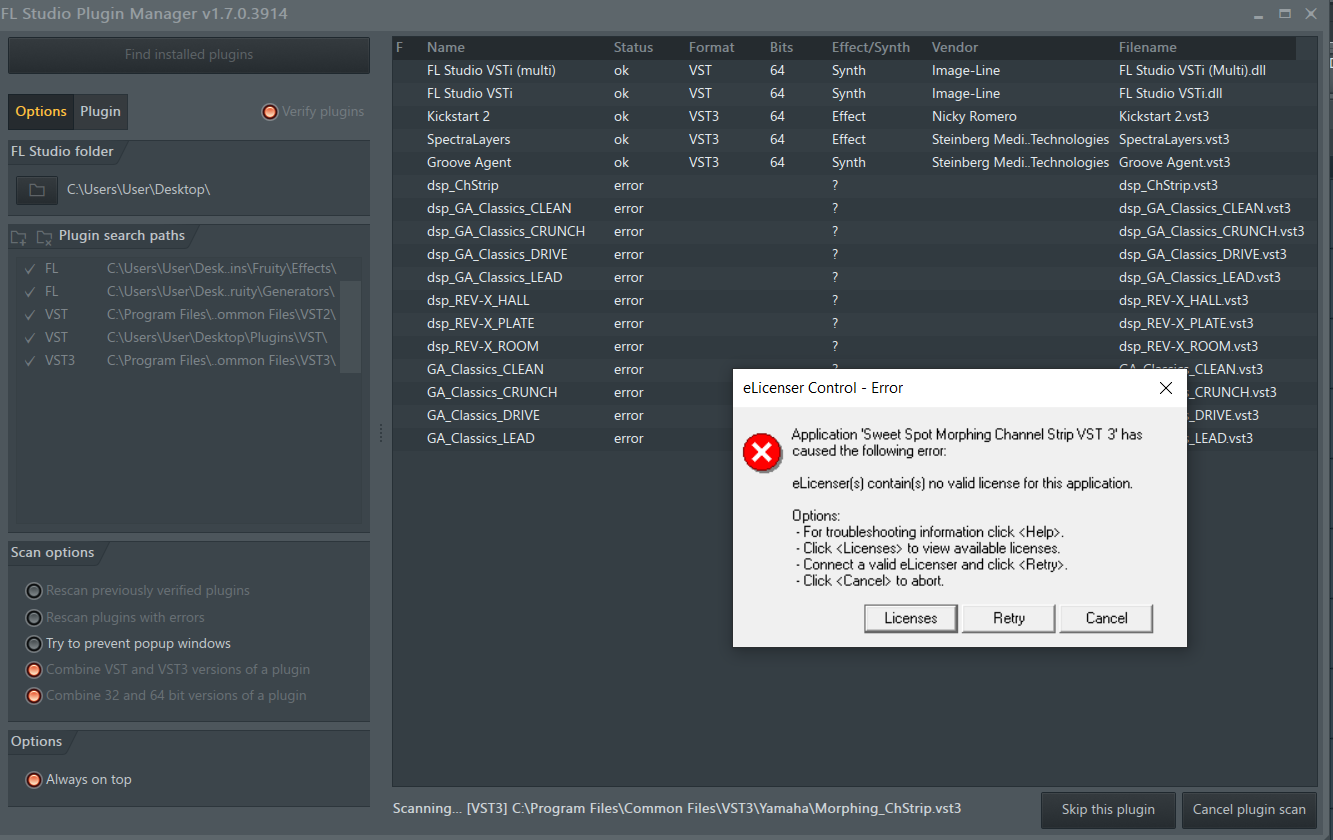
Task: Click the remove plugin search path icon
Action: pos(44,237)
